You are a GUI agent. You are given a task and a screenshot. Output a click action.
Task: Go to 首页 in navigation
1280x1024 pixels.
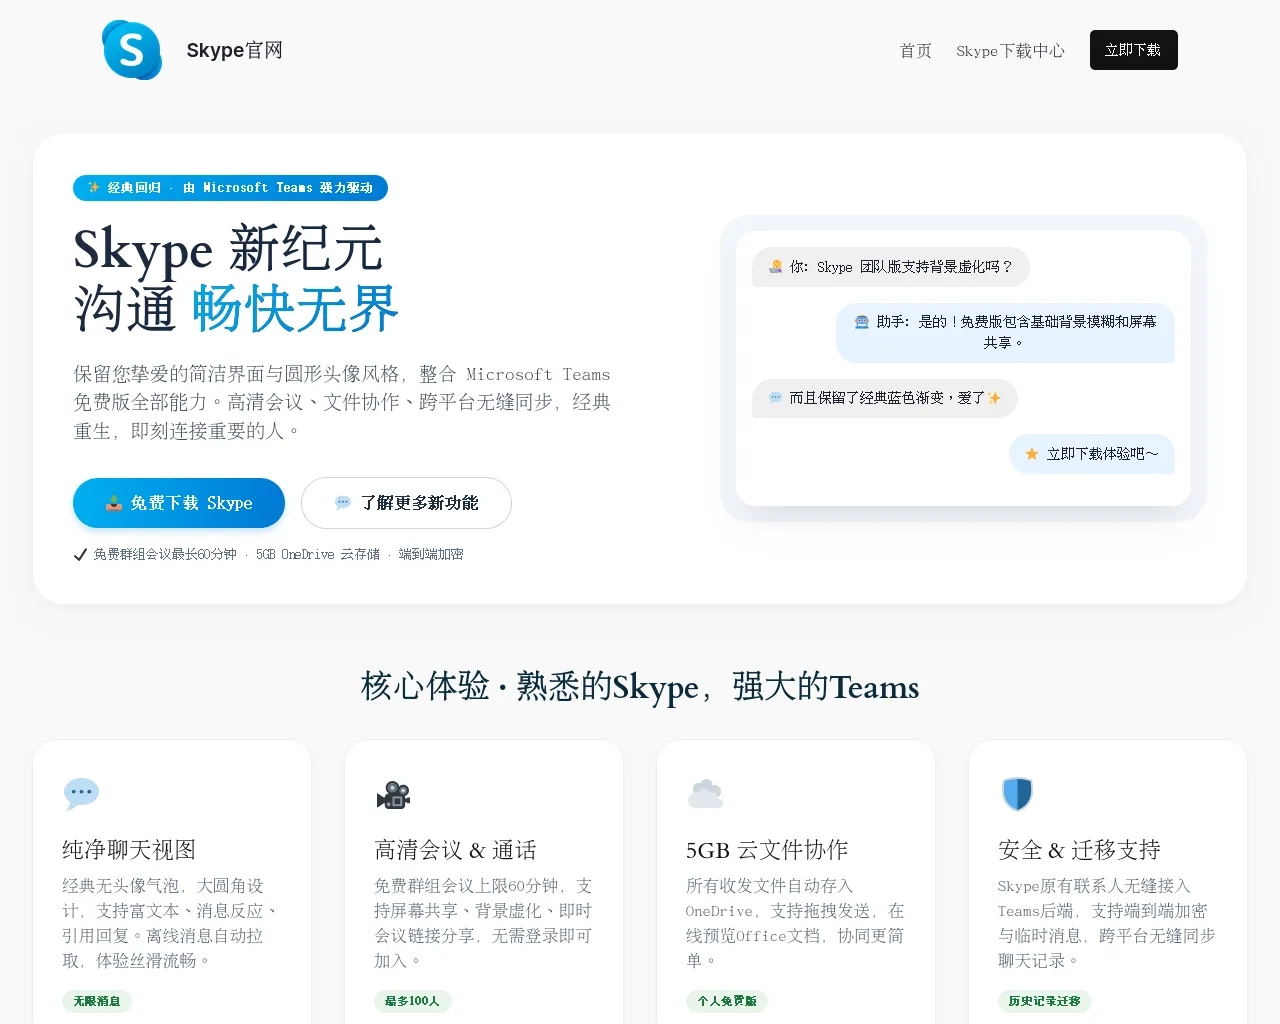click(915, 50)
